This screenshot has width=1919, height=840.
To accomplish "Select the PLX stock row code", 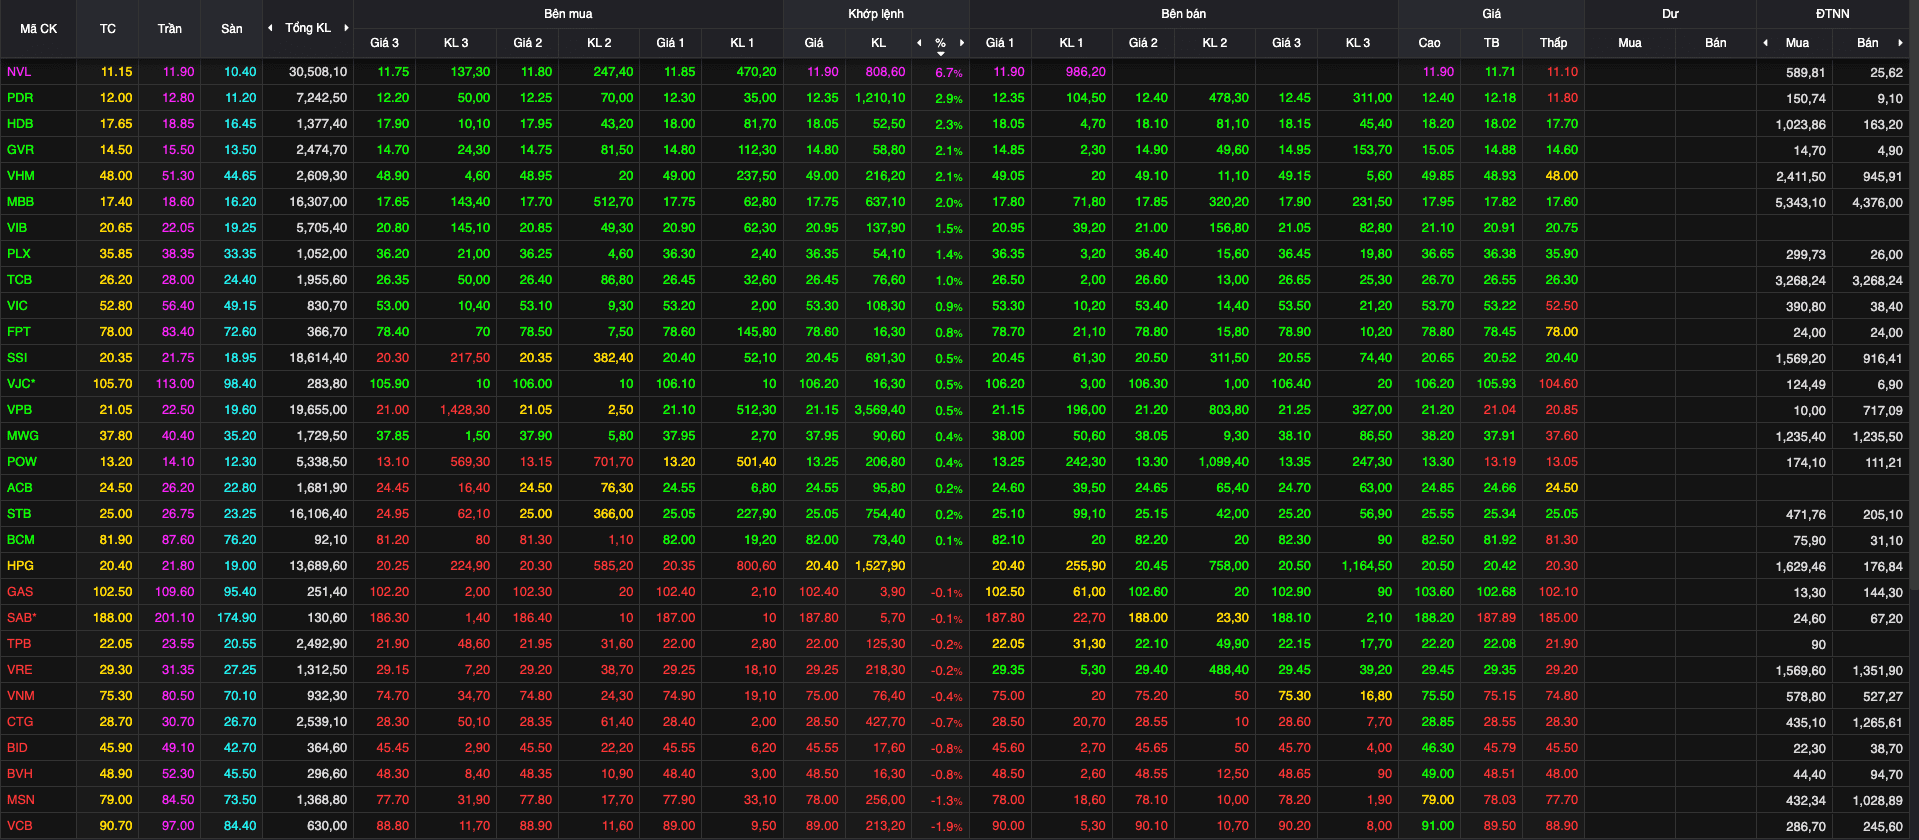I will click(19, 254).
